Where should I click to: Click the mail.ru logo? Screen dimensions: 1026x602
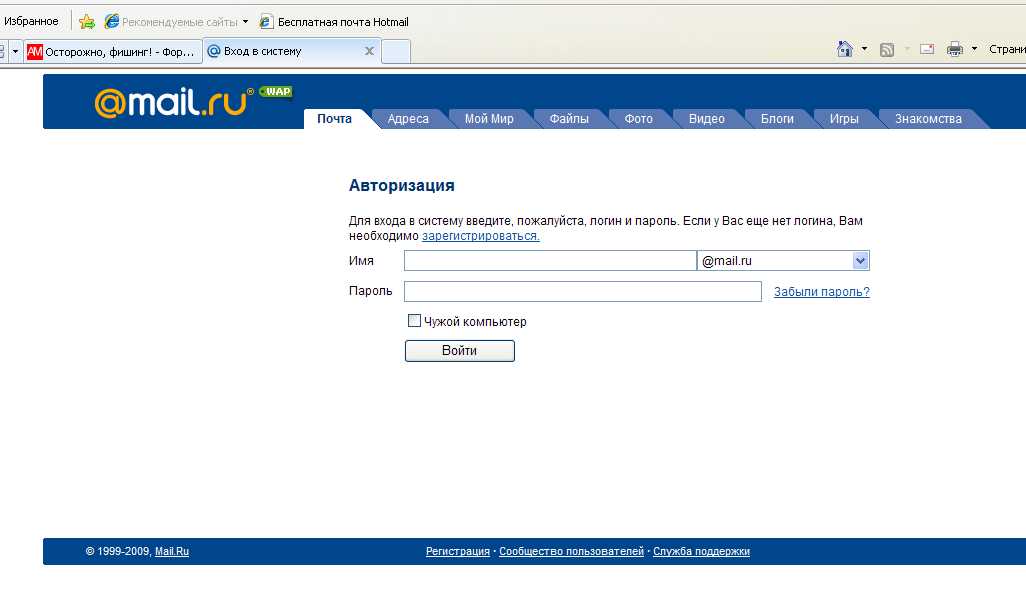[174, 101]
